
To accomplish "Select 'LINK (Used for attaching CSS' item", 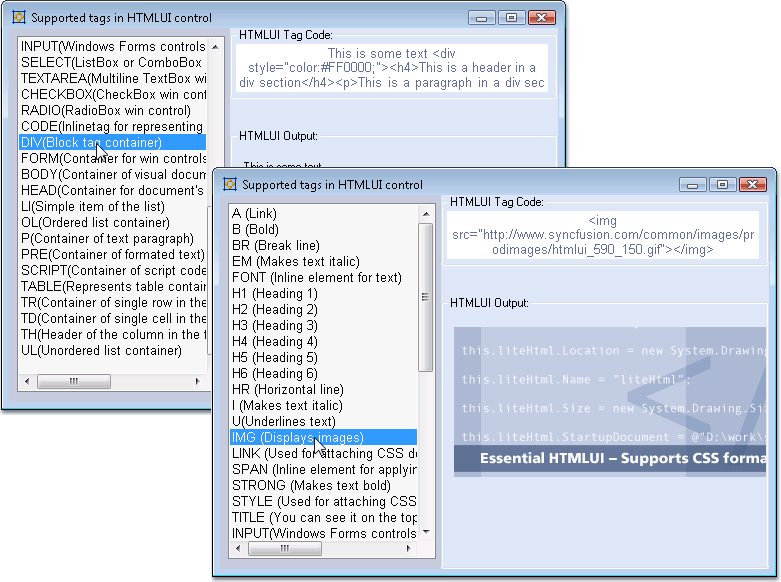I will coord(324,453).
